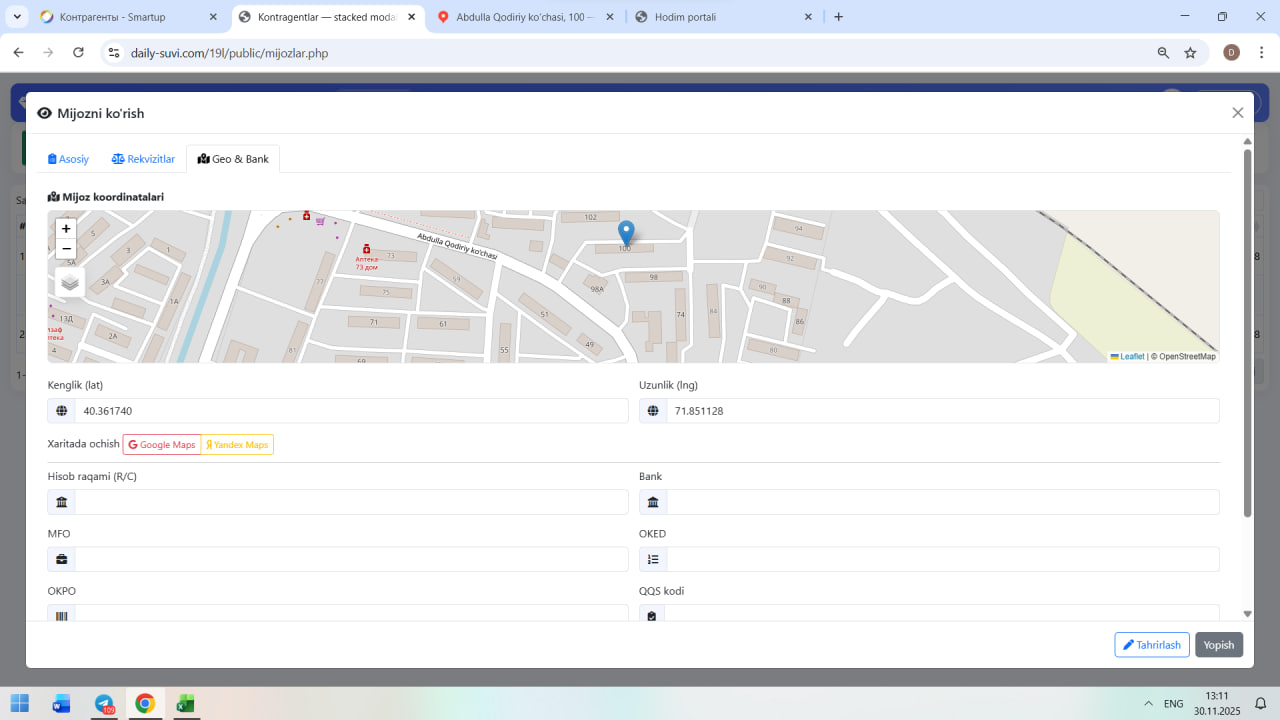1280x720 pixels.
Task: Bookmark this page with star icon
Action: point(1190,53)
